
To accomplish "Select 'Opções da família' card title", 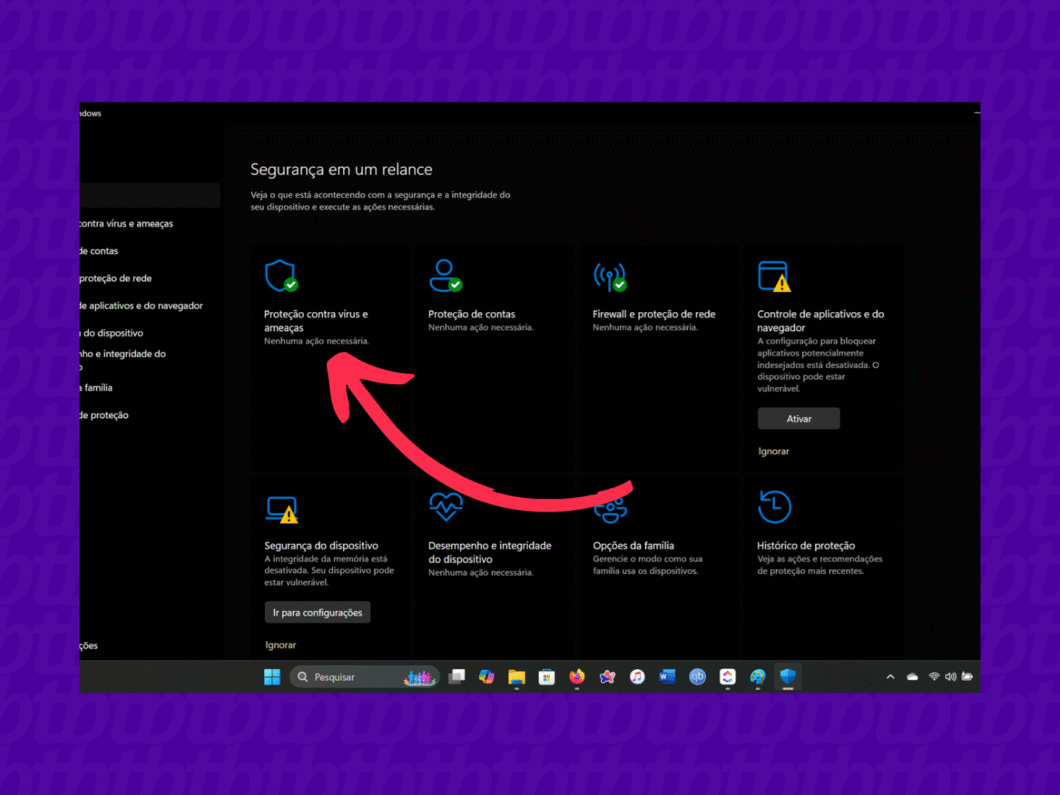I will click(x=633, y=546).
